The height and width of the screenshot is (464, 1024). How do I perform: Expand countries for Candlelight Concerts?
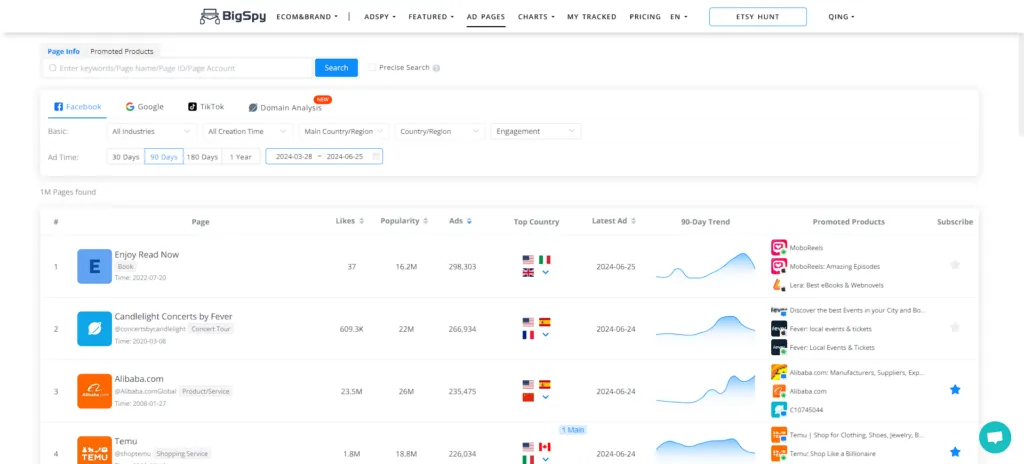pos(545,335)
